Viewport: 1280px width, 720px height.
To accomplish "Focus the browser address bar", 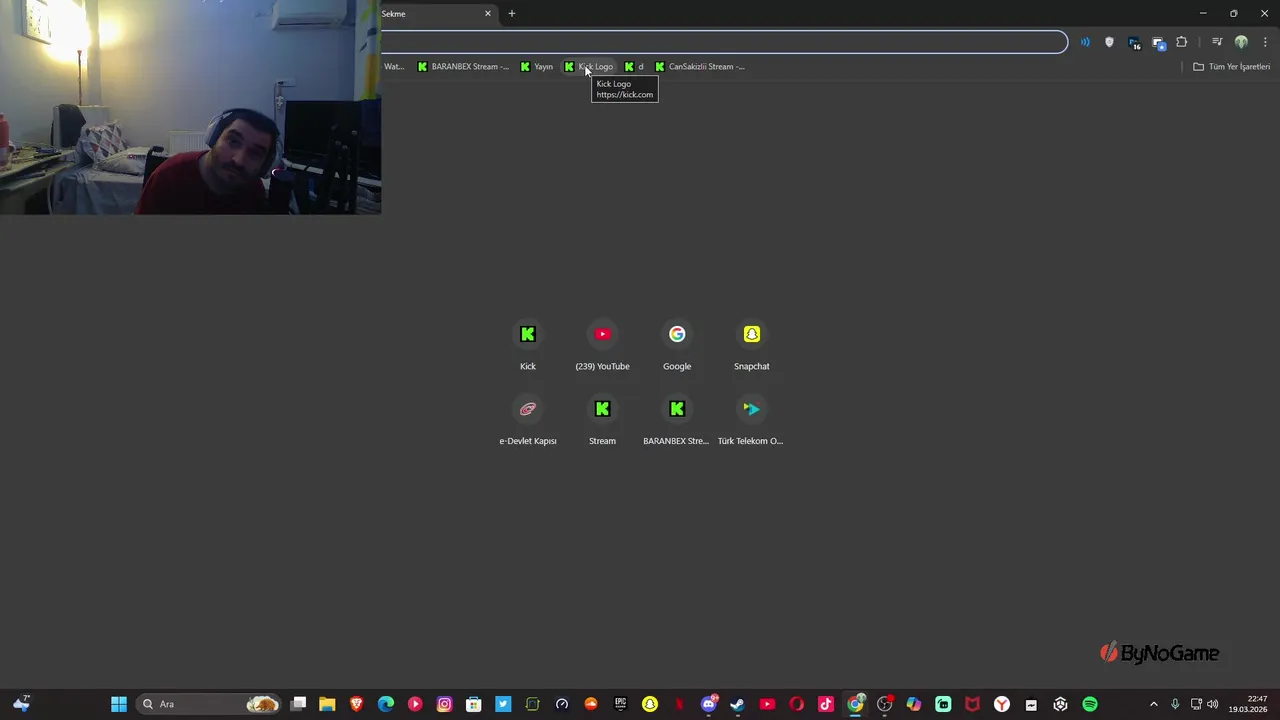I will pyautogui.click(x=724, y=42).
